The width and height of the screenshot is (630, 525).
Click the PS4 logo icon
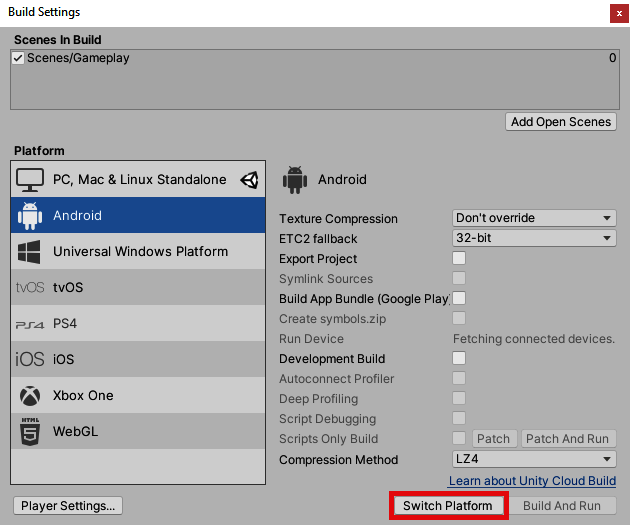pos(30,325)
